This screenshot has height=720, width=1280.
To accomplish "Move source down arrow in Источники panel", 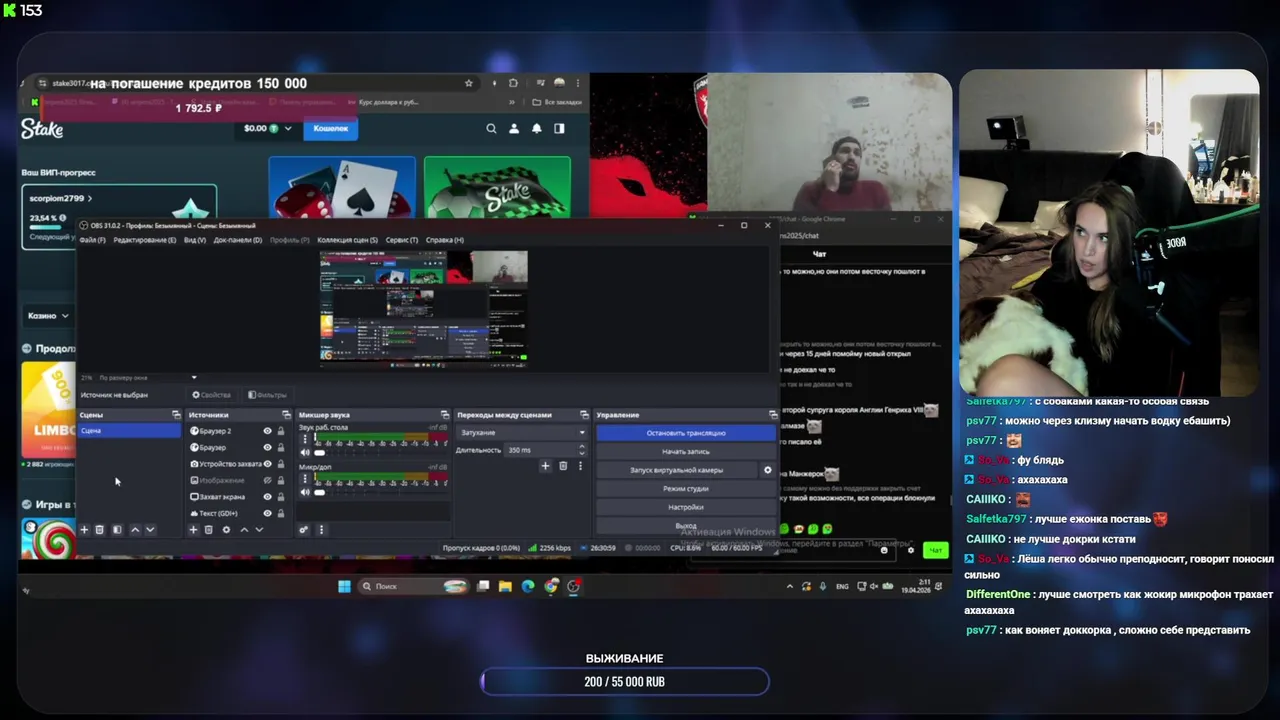I will click(x=259, y=530).
